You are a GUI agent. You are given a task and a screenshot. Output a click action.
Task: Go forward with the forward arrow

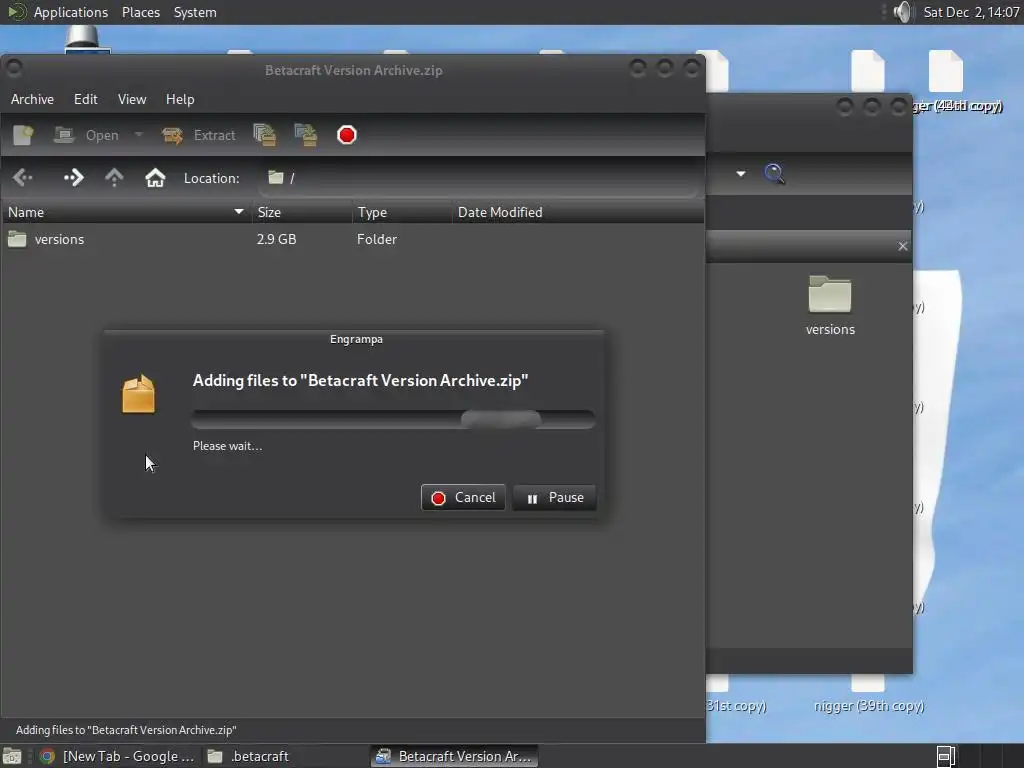tap(73, 178)
